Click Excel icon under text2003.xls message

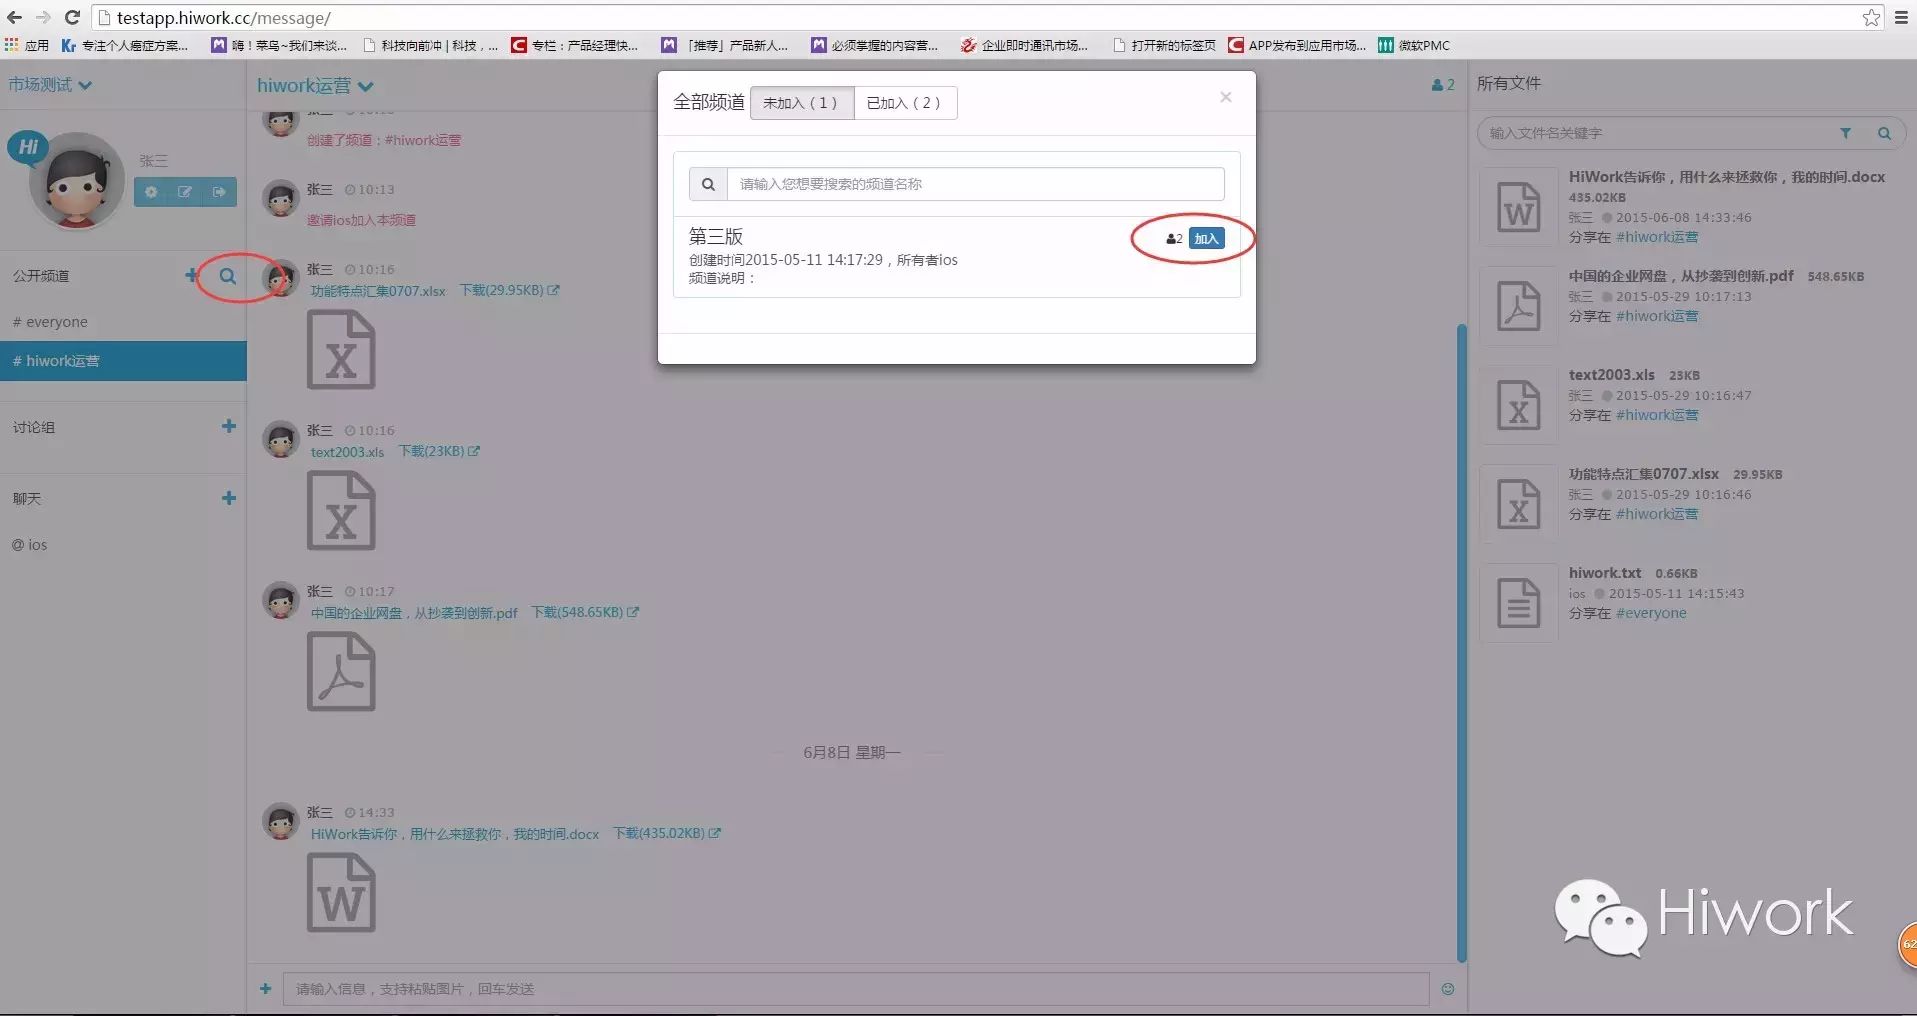pyautogui.click(x=341, y=511)
